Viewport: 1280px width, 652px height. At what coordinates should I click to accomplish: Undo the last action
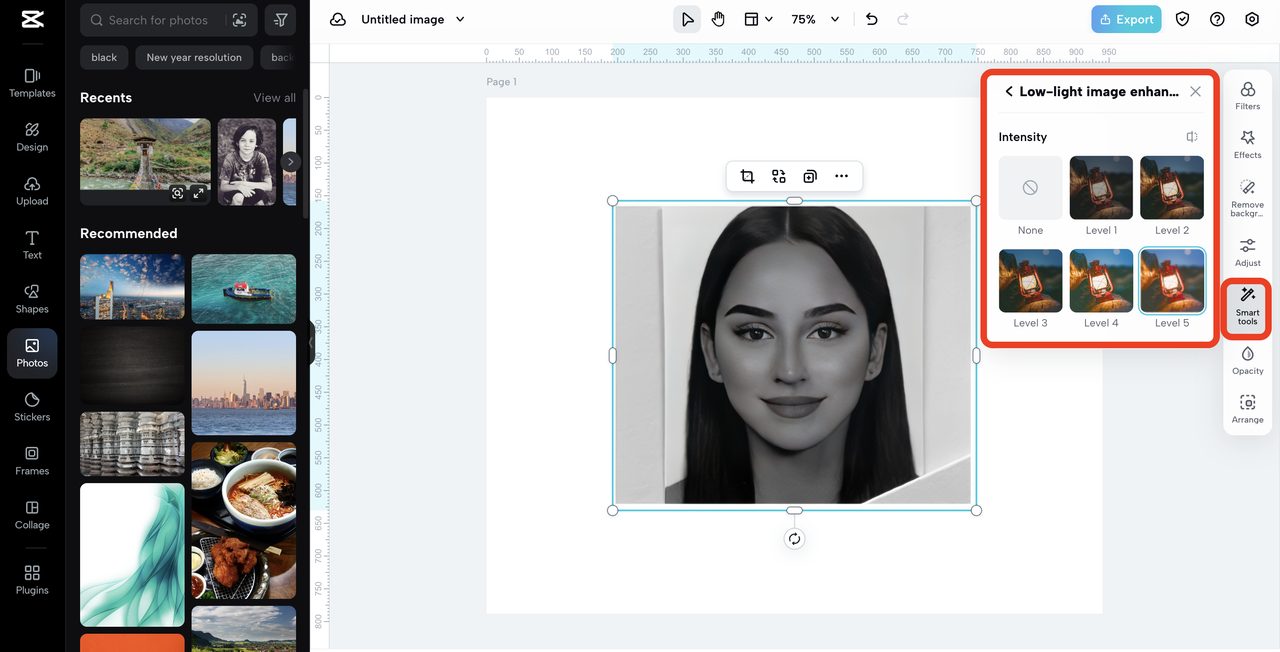point(871,19)
